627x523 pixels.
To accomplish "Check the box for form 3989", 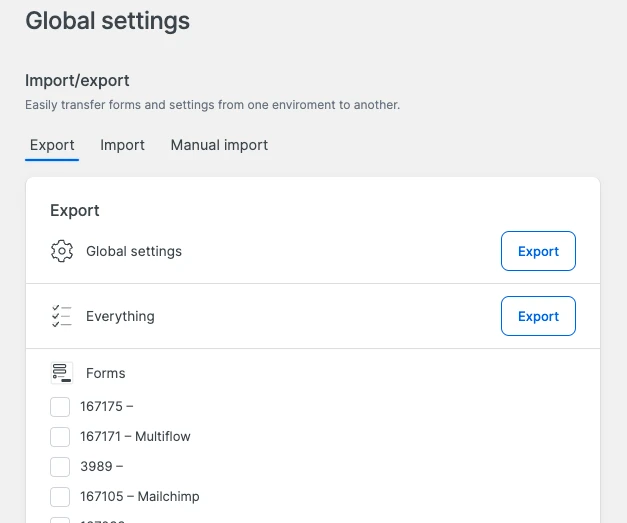I will 60,467.
